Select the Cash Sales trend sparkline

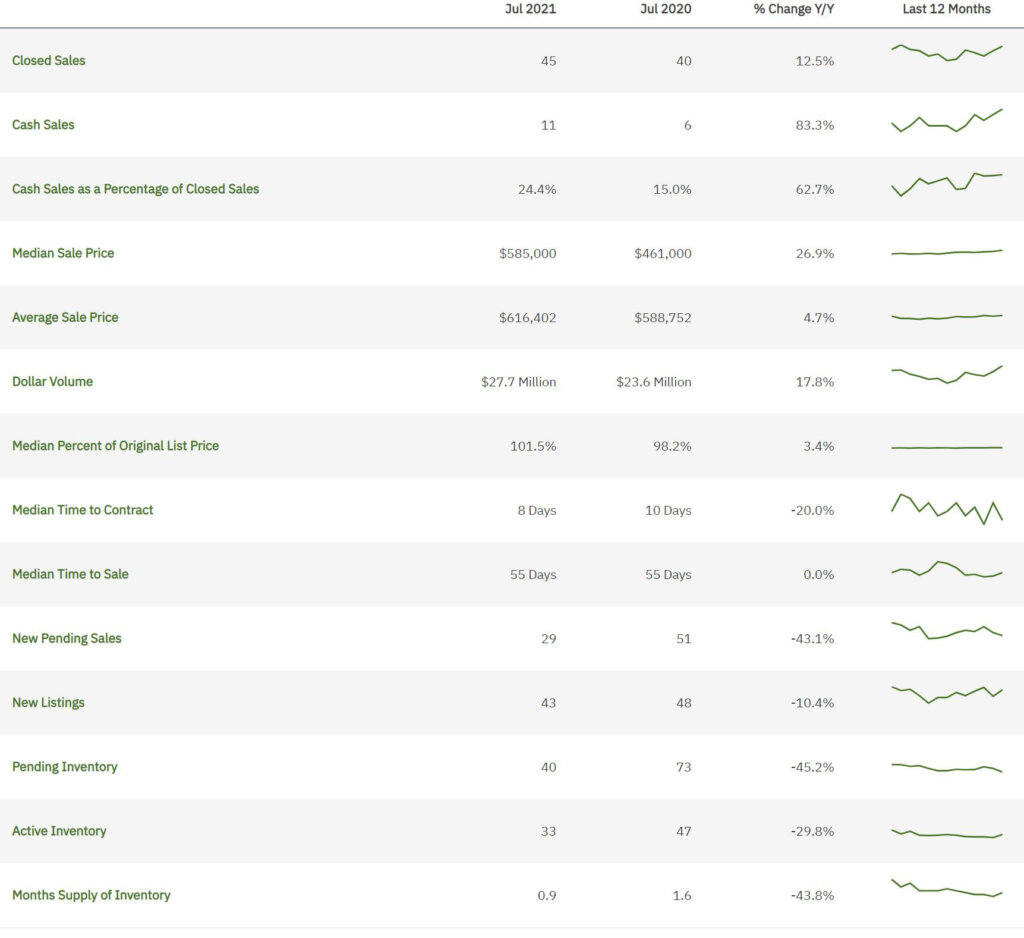[x=946, y=121]
